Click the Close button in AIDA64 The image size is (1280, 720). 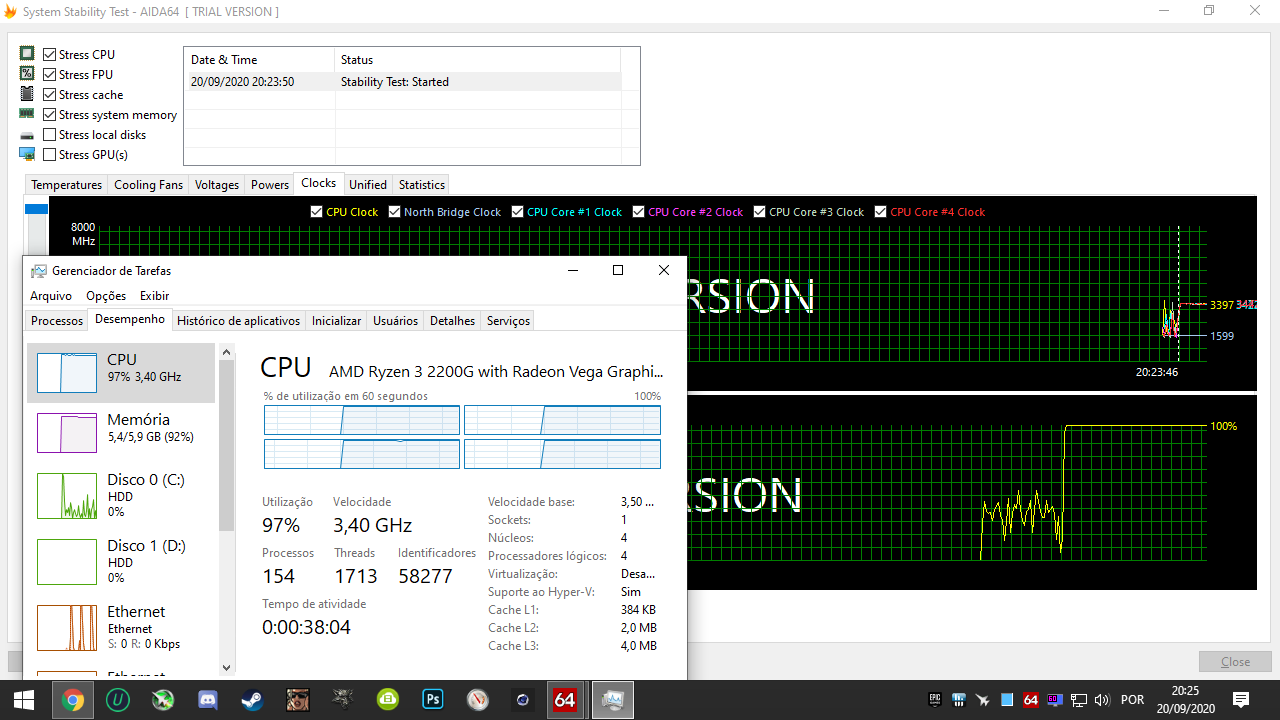point(1236,661)
